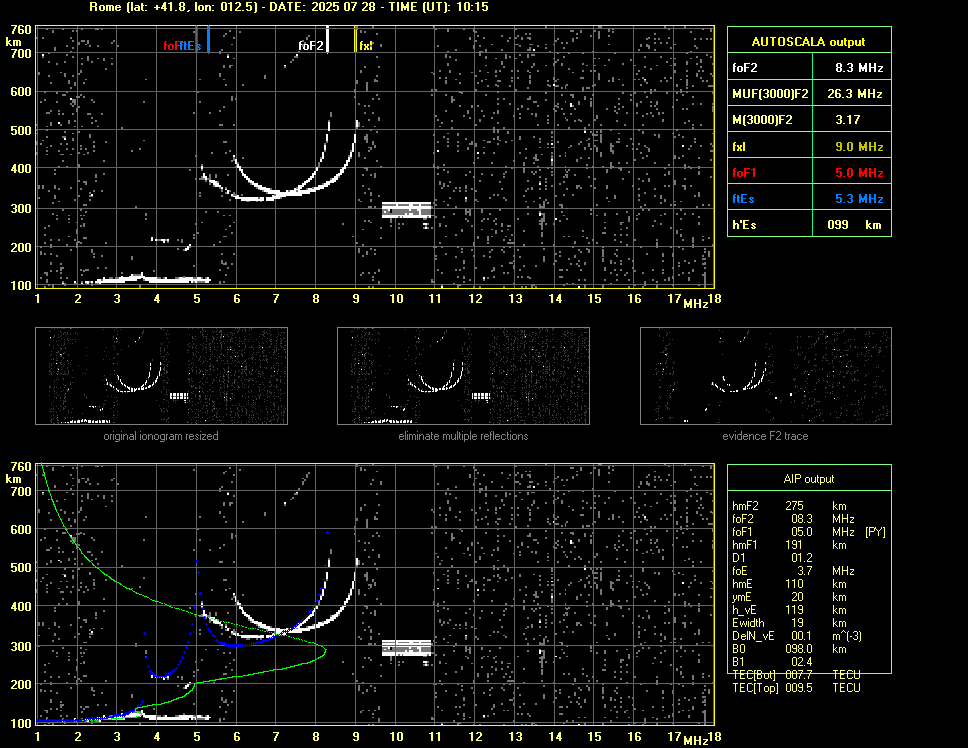The width and height of the screenshot is (968, 748).
Task: Select the ymE 20 km row
Action: (790, 597)
